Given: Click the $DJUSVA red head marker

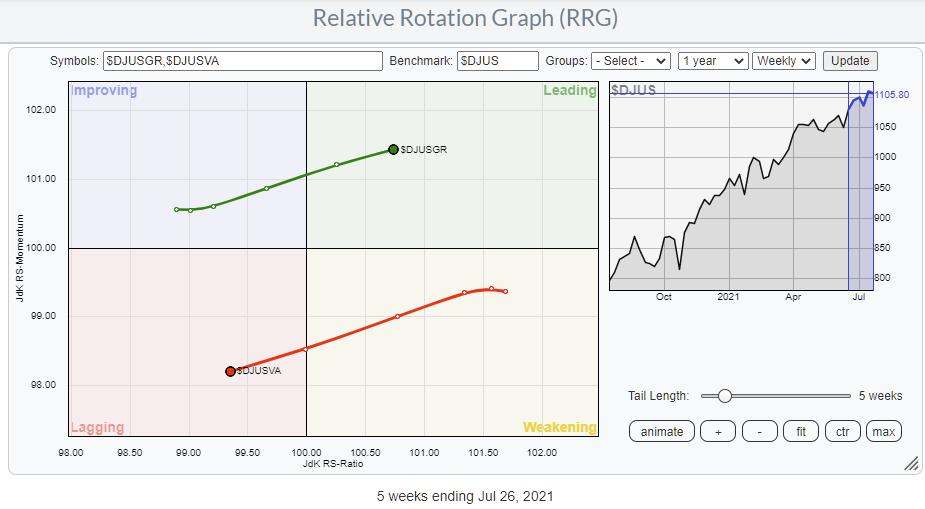Looking at the screenshot, I should pos(230,371).
